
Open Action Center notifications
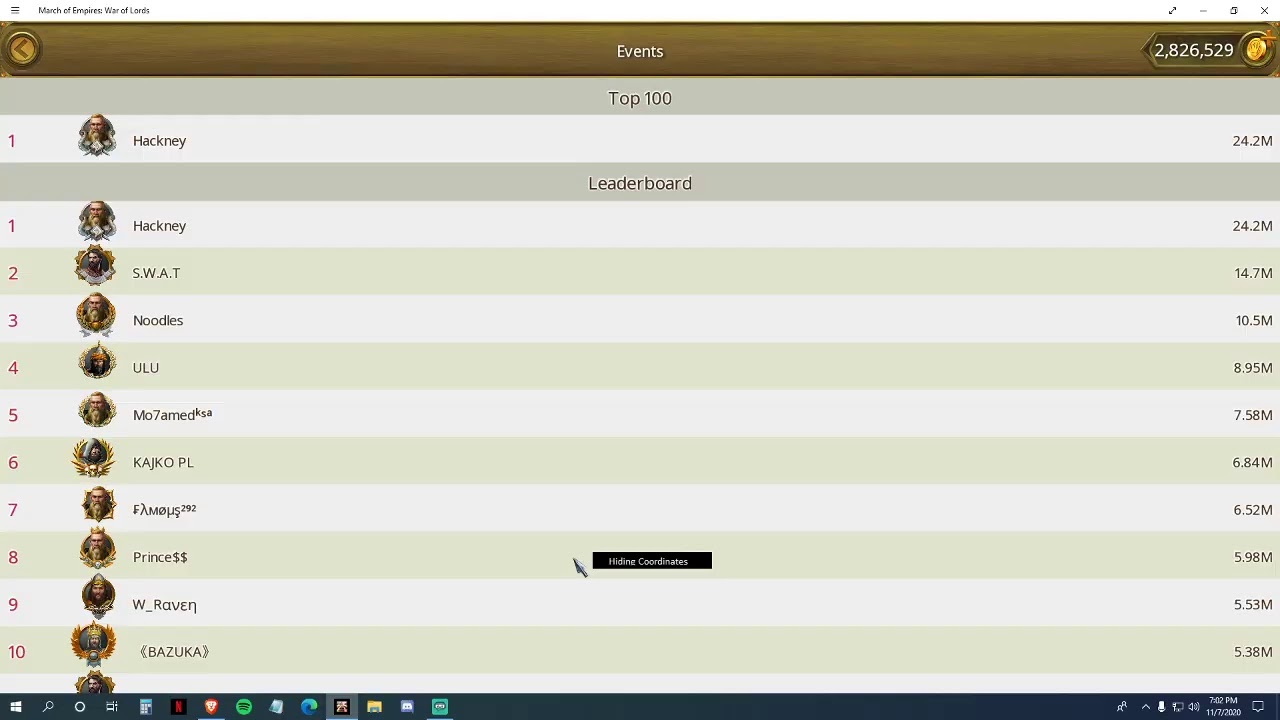pyautogui.click(x=1258, y=707)
